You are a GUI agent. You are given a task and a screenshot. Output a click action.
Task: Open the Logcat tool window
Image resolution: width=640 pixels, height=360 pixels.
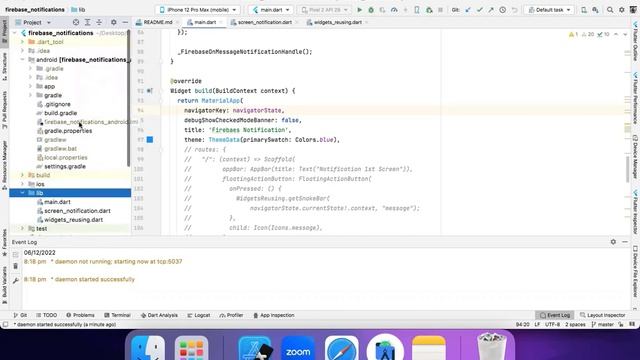(198, 315)
